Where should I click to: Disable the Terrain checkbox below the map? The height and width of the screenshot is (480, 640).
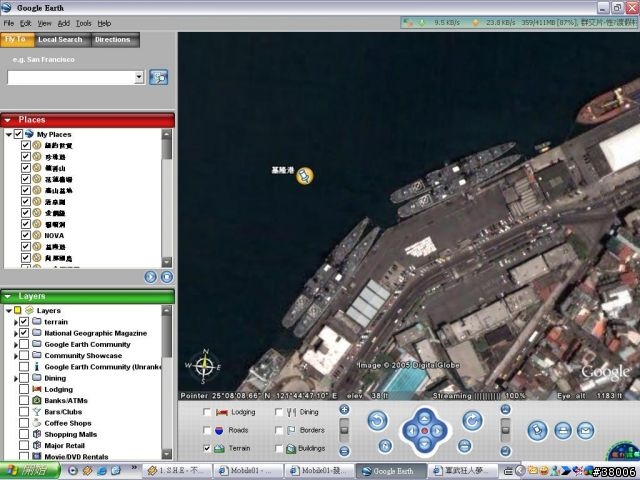[207, 448]
